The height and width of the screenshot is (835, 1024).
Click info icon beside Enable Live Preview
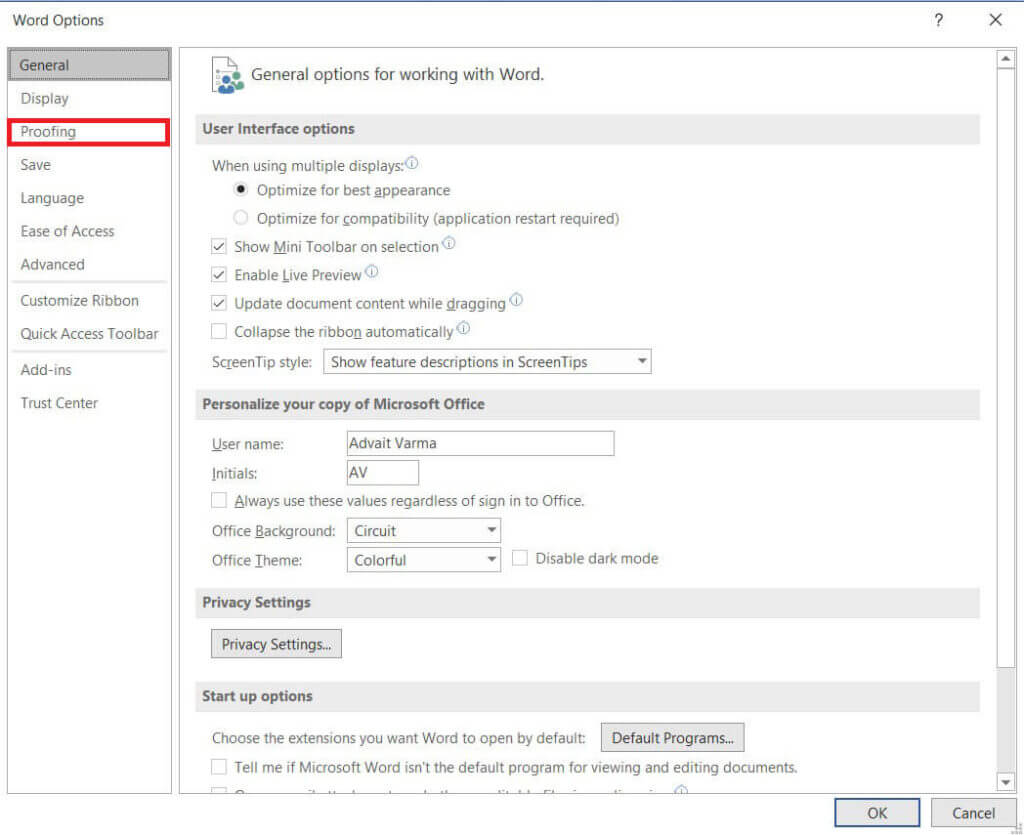(372, 272)
